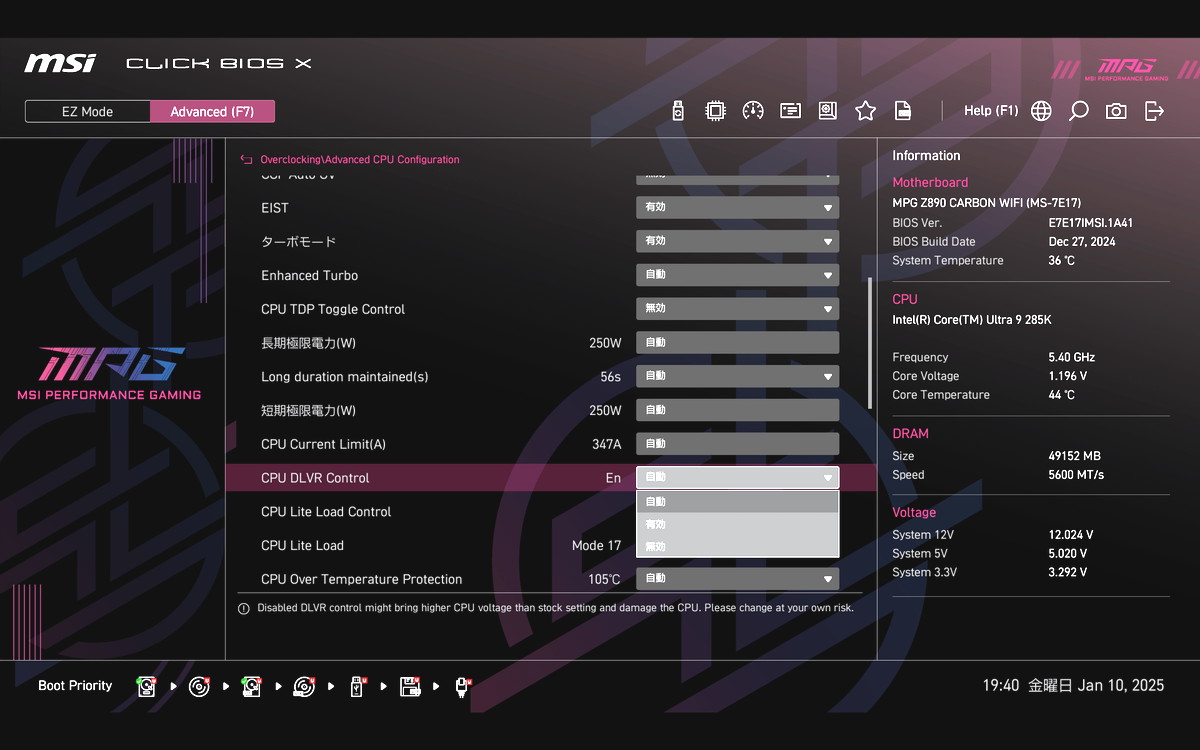Image resolution: width=1200 pixels, height=750 pixels.
Task: Open the Long duration maintained(s) dropdown
Action: click(x=737, y=376)
